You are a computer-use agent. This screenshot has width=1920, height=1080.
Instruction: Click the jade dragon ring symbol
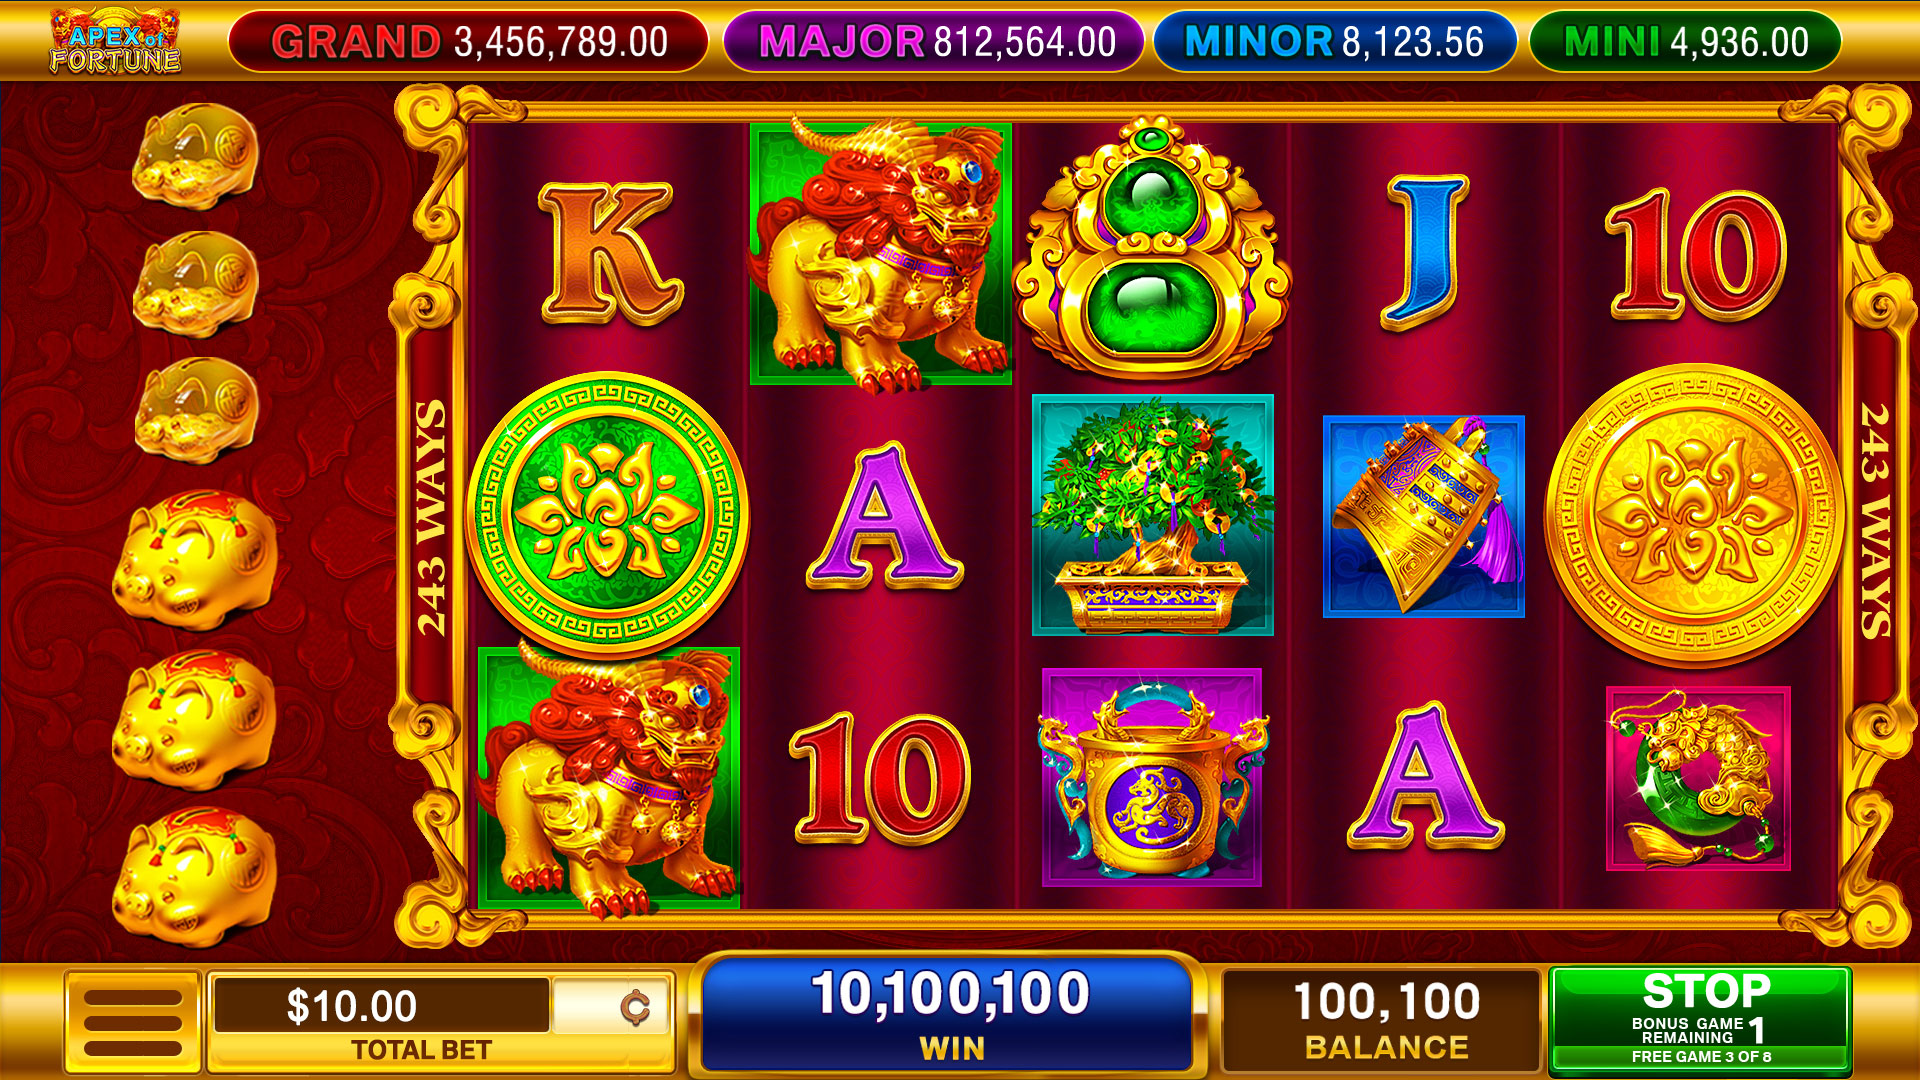coord(1698,778)
